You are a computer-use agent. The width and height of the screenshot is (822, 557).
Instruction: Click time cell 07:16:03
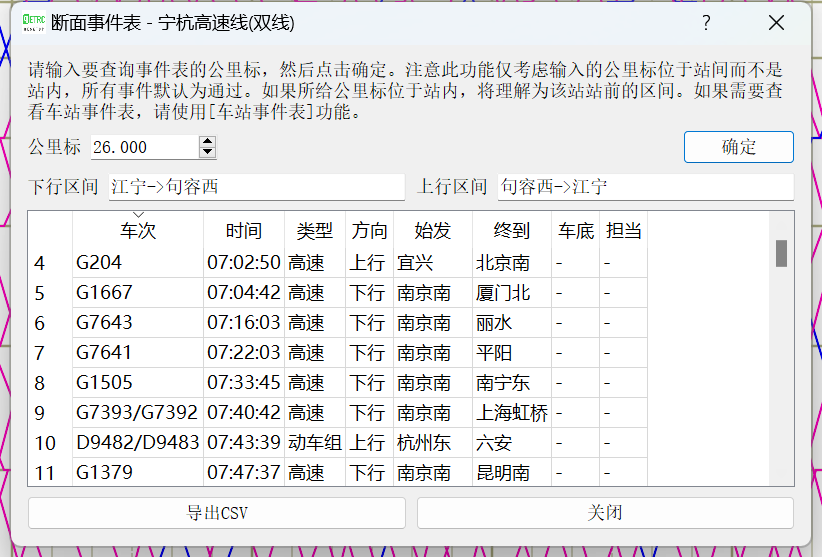pos(244,322)
